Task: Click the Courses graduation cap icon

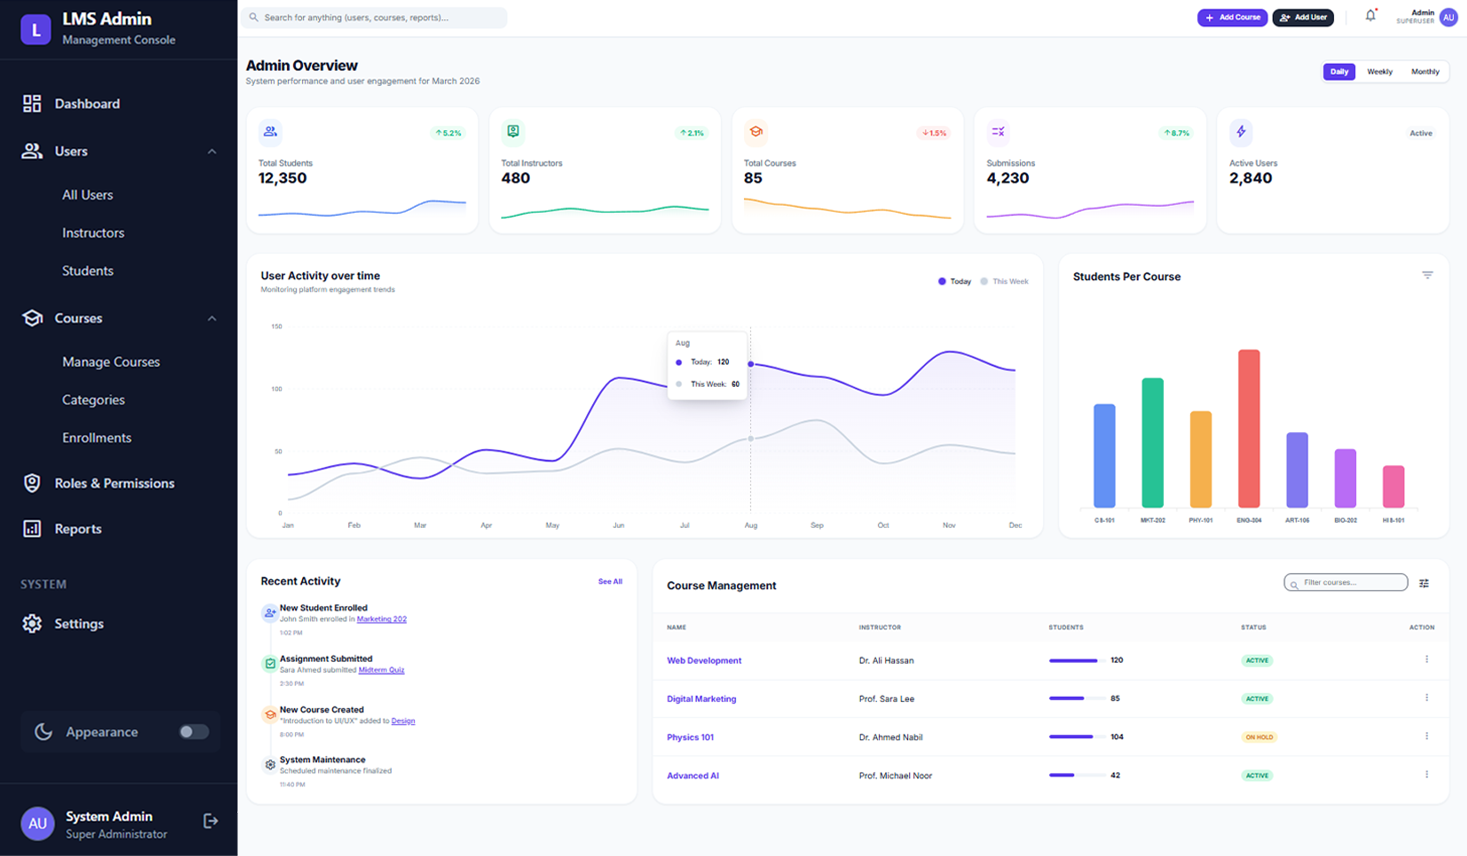Action: pyautogui.click(x=32, y=318)
